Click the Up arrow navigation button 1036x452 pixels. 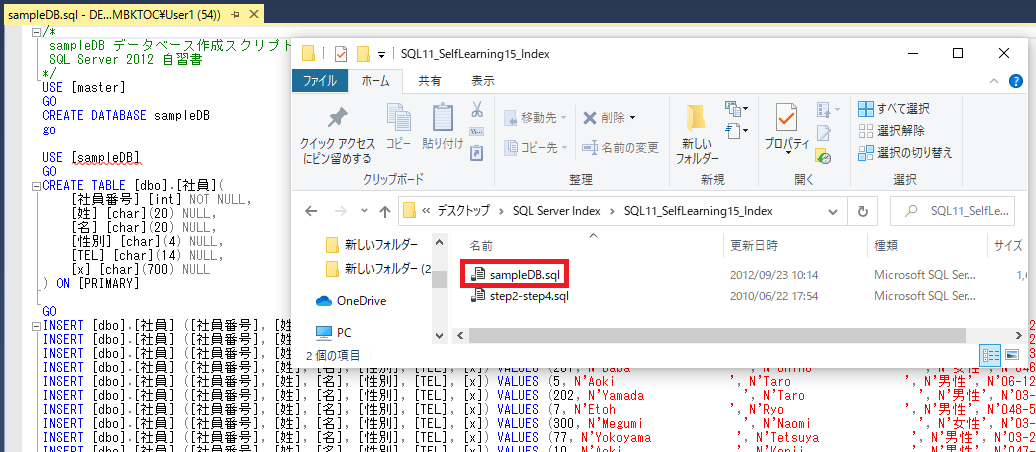[385, 211]
